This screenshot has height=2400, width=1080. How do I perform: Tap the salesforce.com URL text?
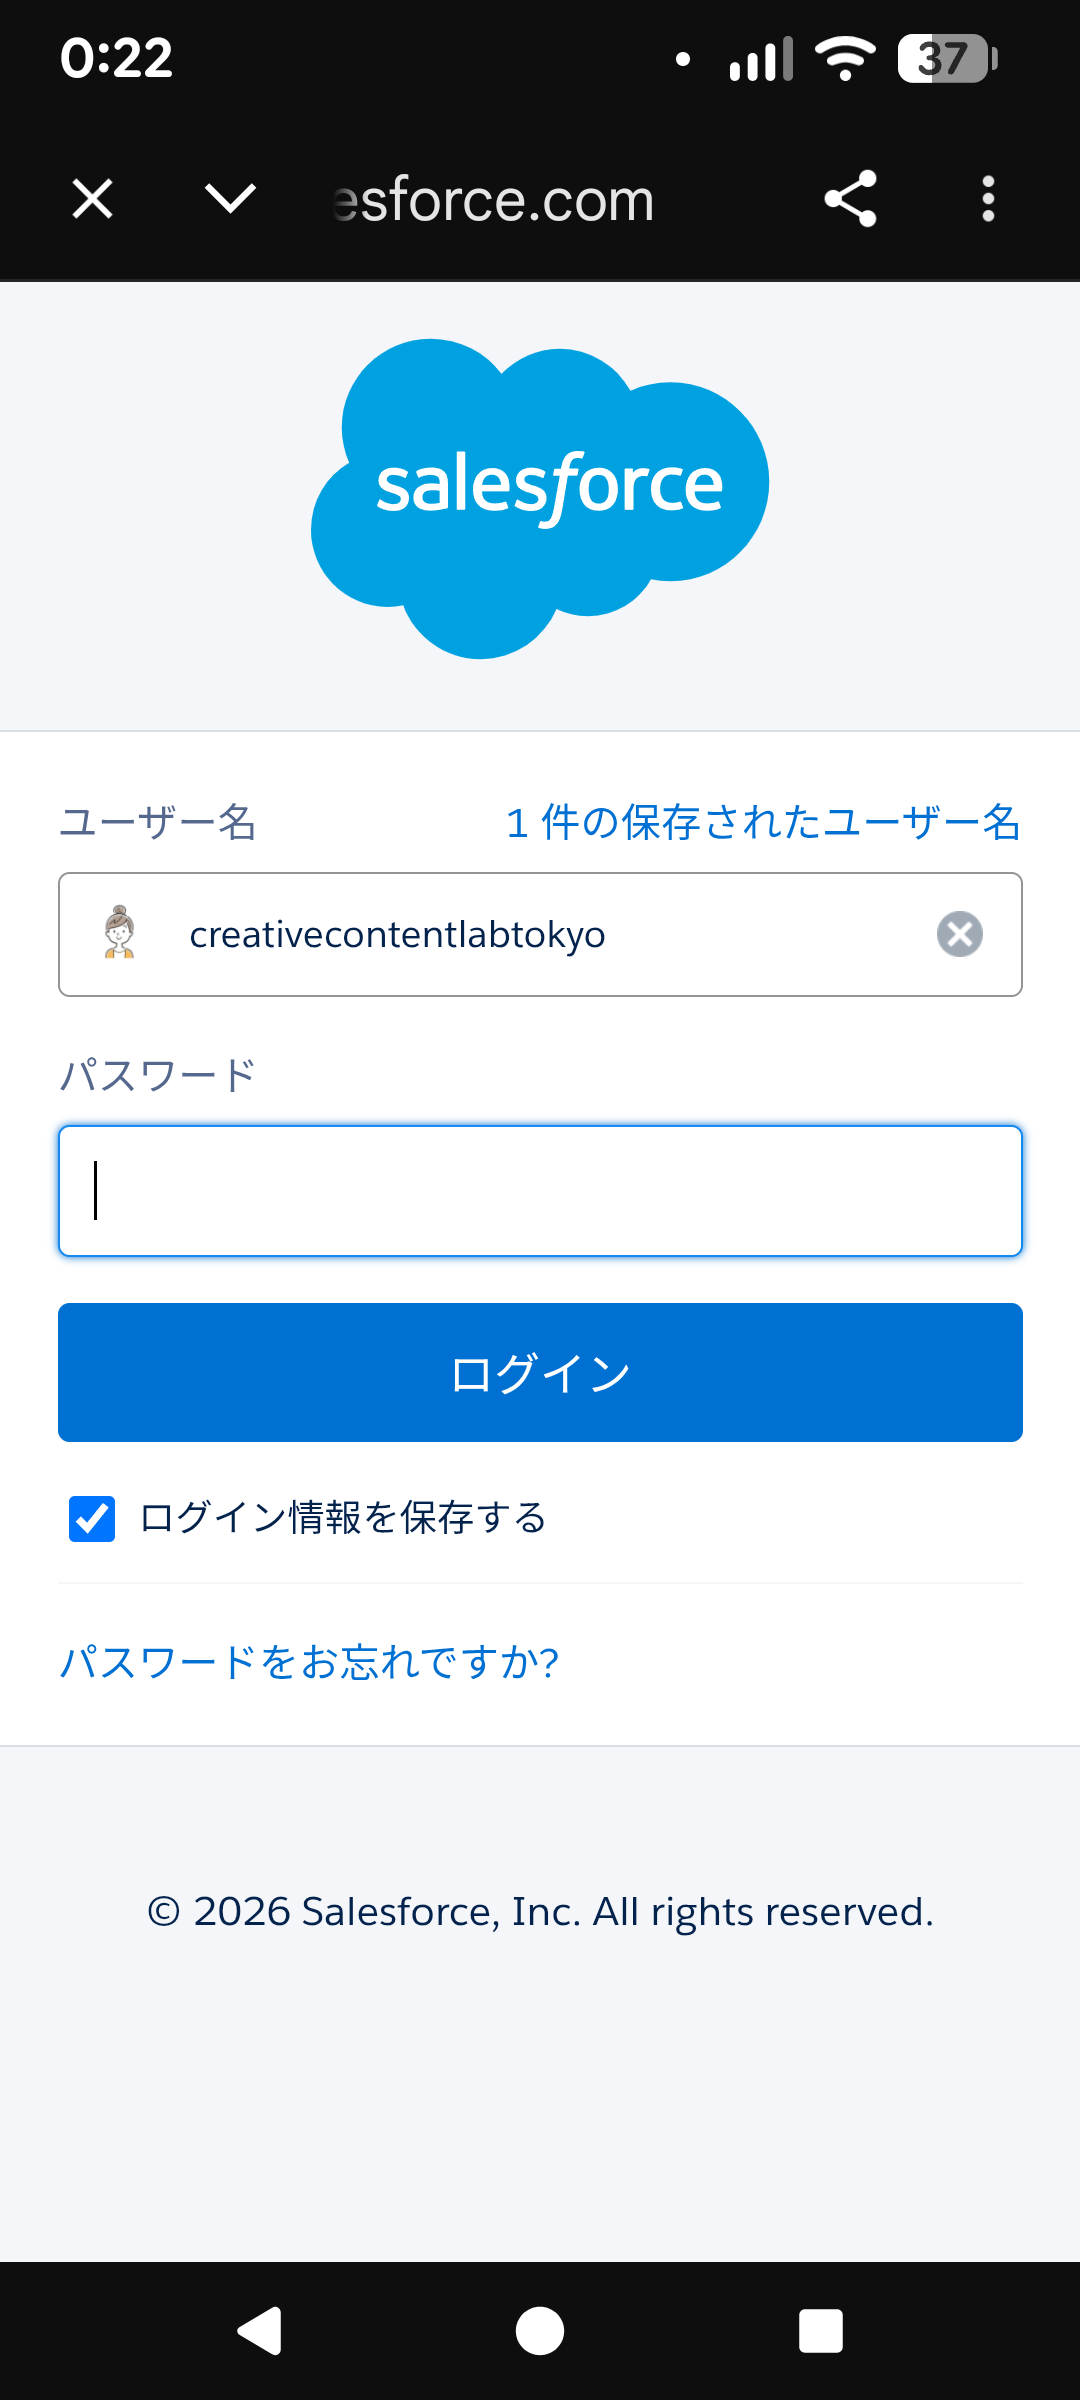494,200
